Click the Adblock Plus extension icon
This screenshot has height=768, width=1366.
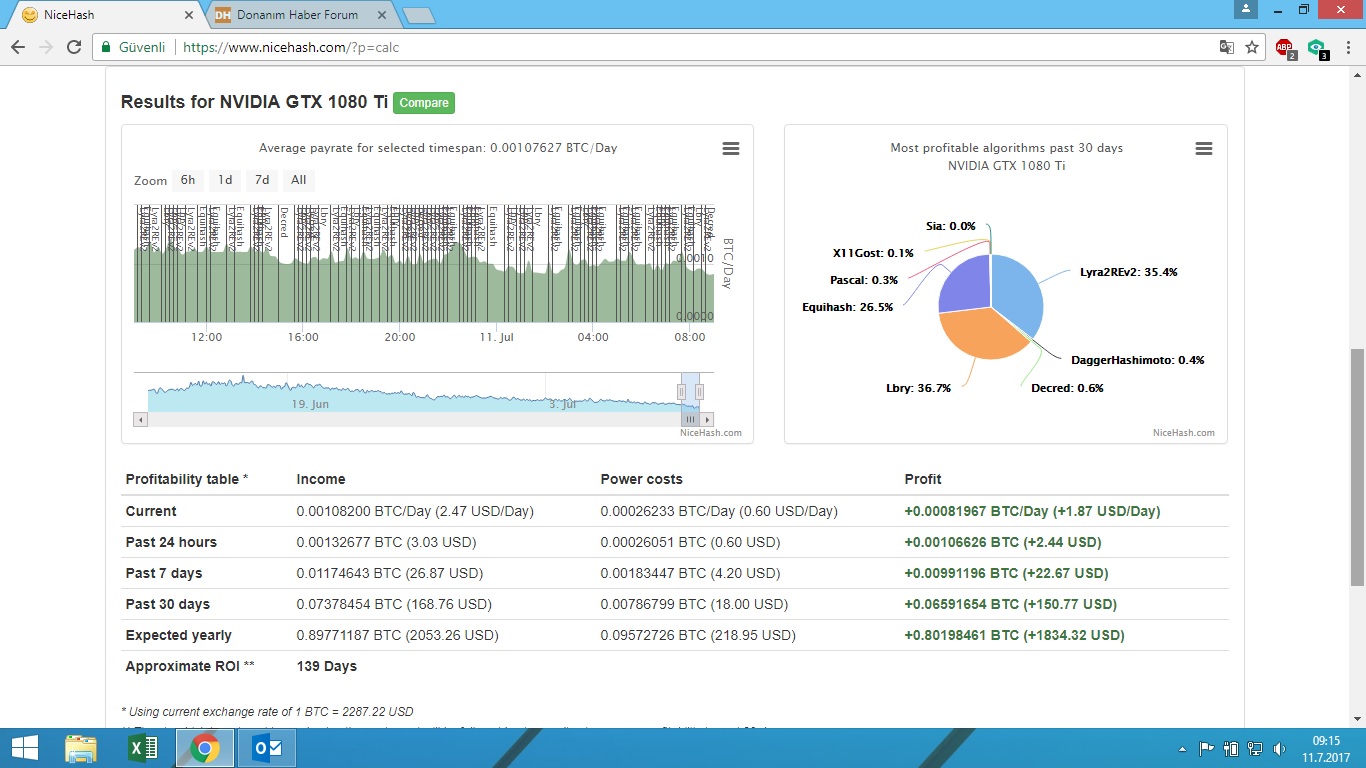click(x=1285, y=47)
